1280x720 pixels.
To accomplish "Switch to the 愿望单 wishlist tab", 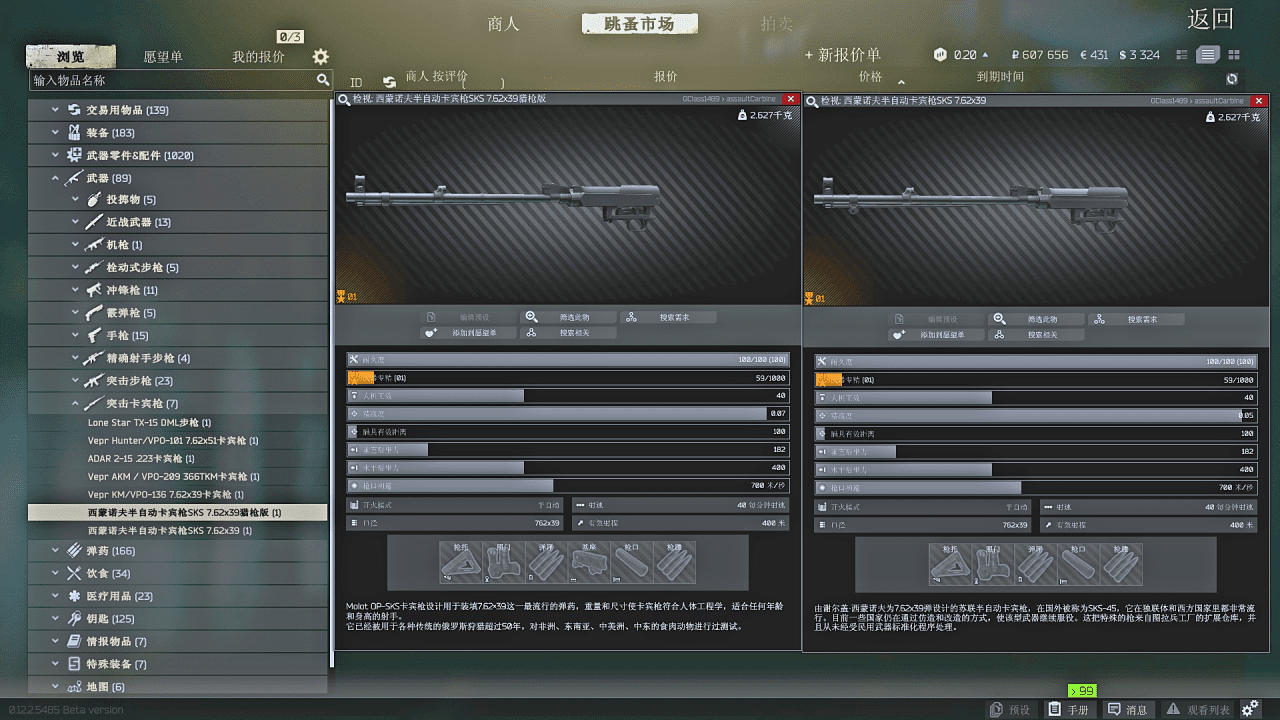I will 163,57.
